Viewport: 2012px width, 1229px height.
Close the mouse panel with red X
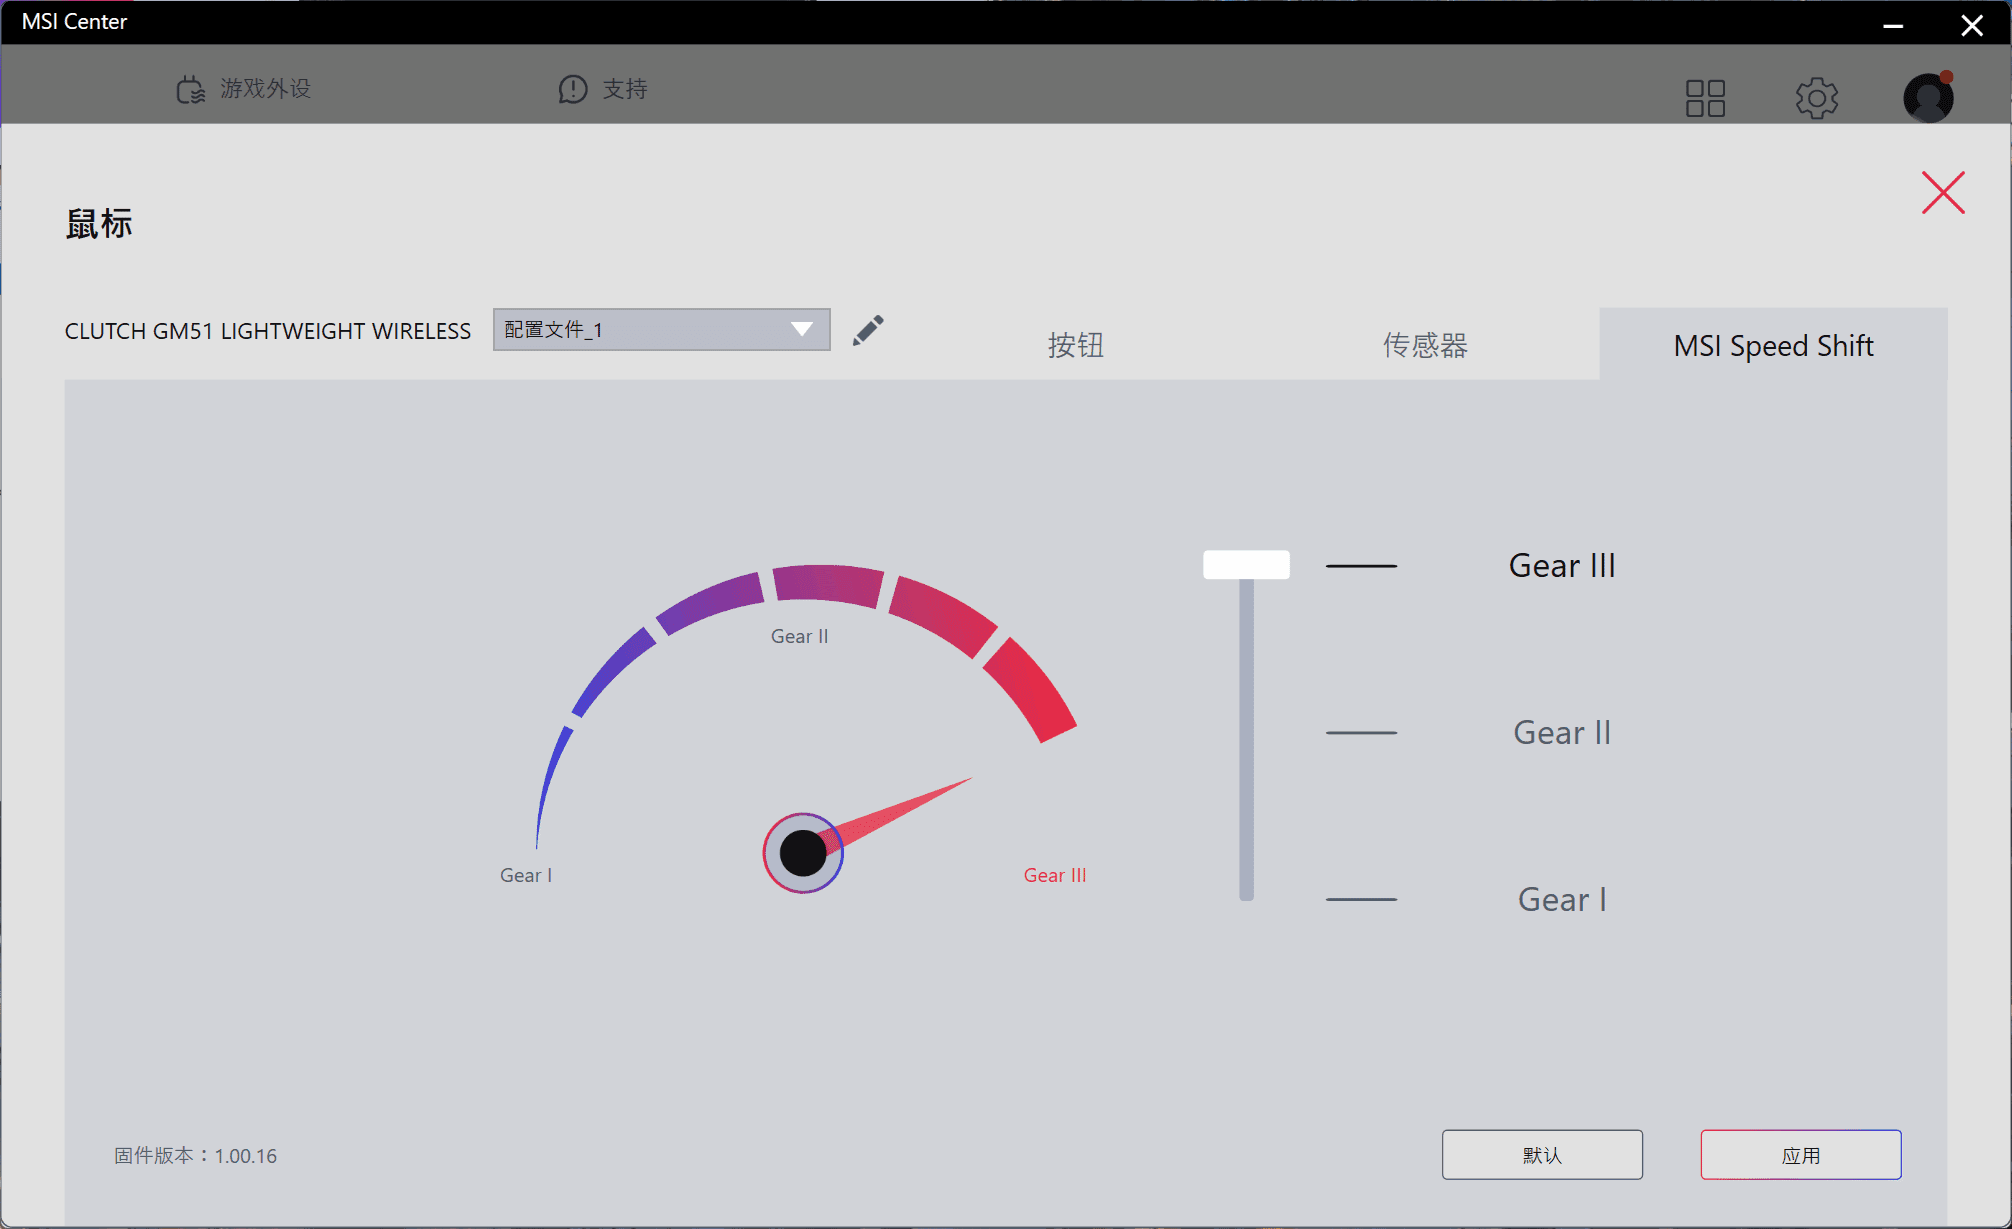(1943, 192)
